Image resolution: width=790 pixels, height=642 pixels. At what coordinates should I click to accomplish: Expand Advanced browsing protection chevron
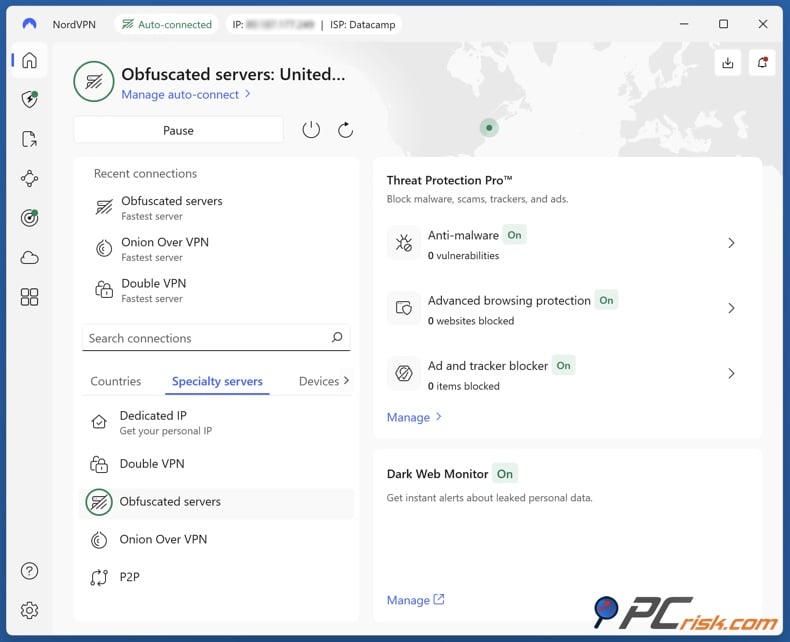click(x=731, y=308)
